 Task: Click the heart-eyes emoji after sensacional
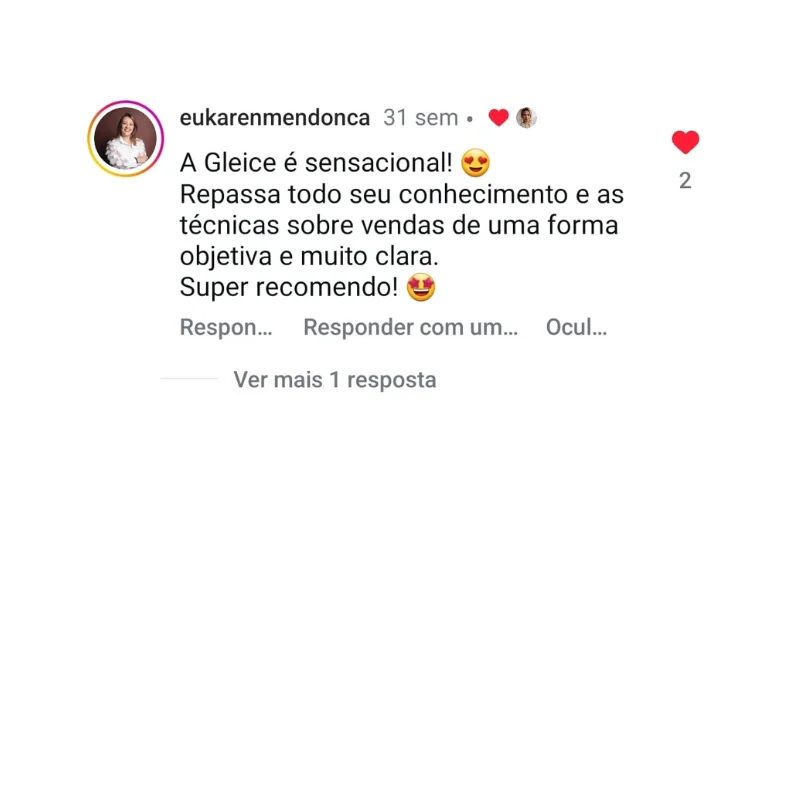click(475, 163)
